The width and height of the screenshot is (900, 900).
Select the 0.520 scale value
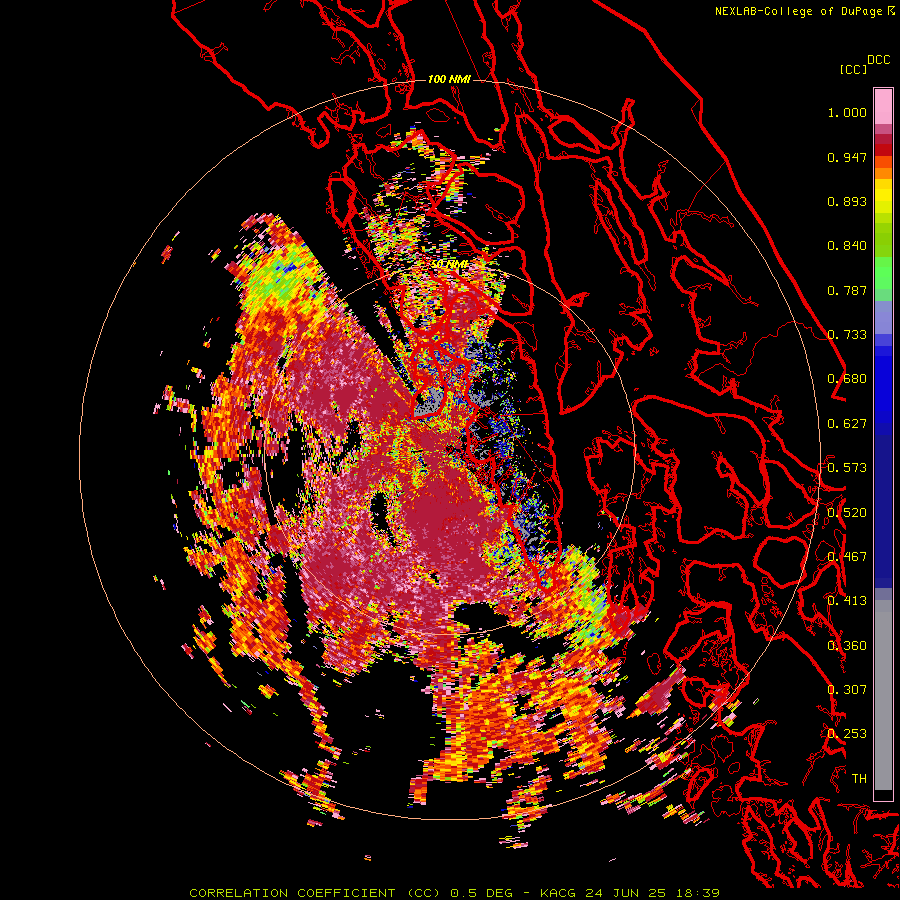click(x=847, y=513)
